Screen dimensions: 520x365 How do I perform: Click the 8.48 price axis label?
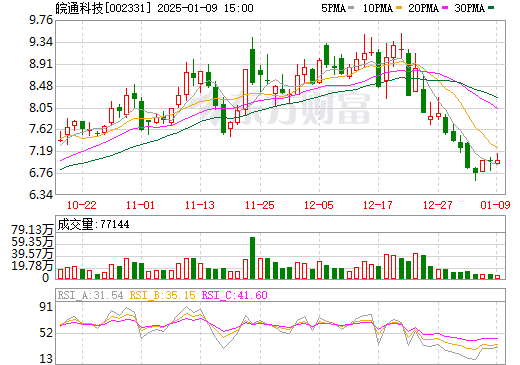41,86
